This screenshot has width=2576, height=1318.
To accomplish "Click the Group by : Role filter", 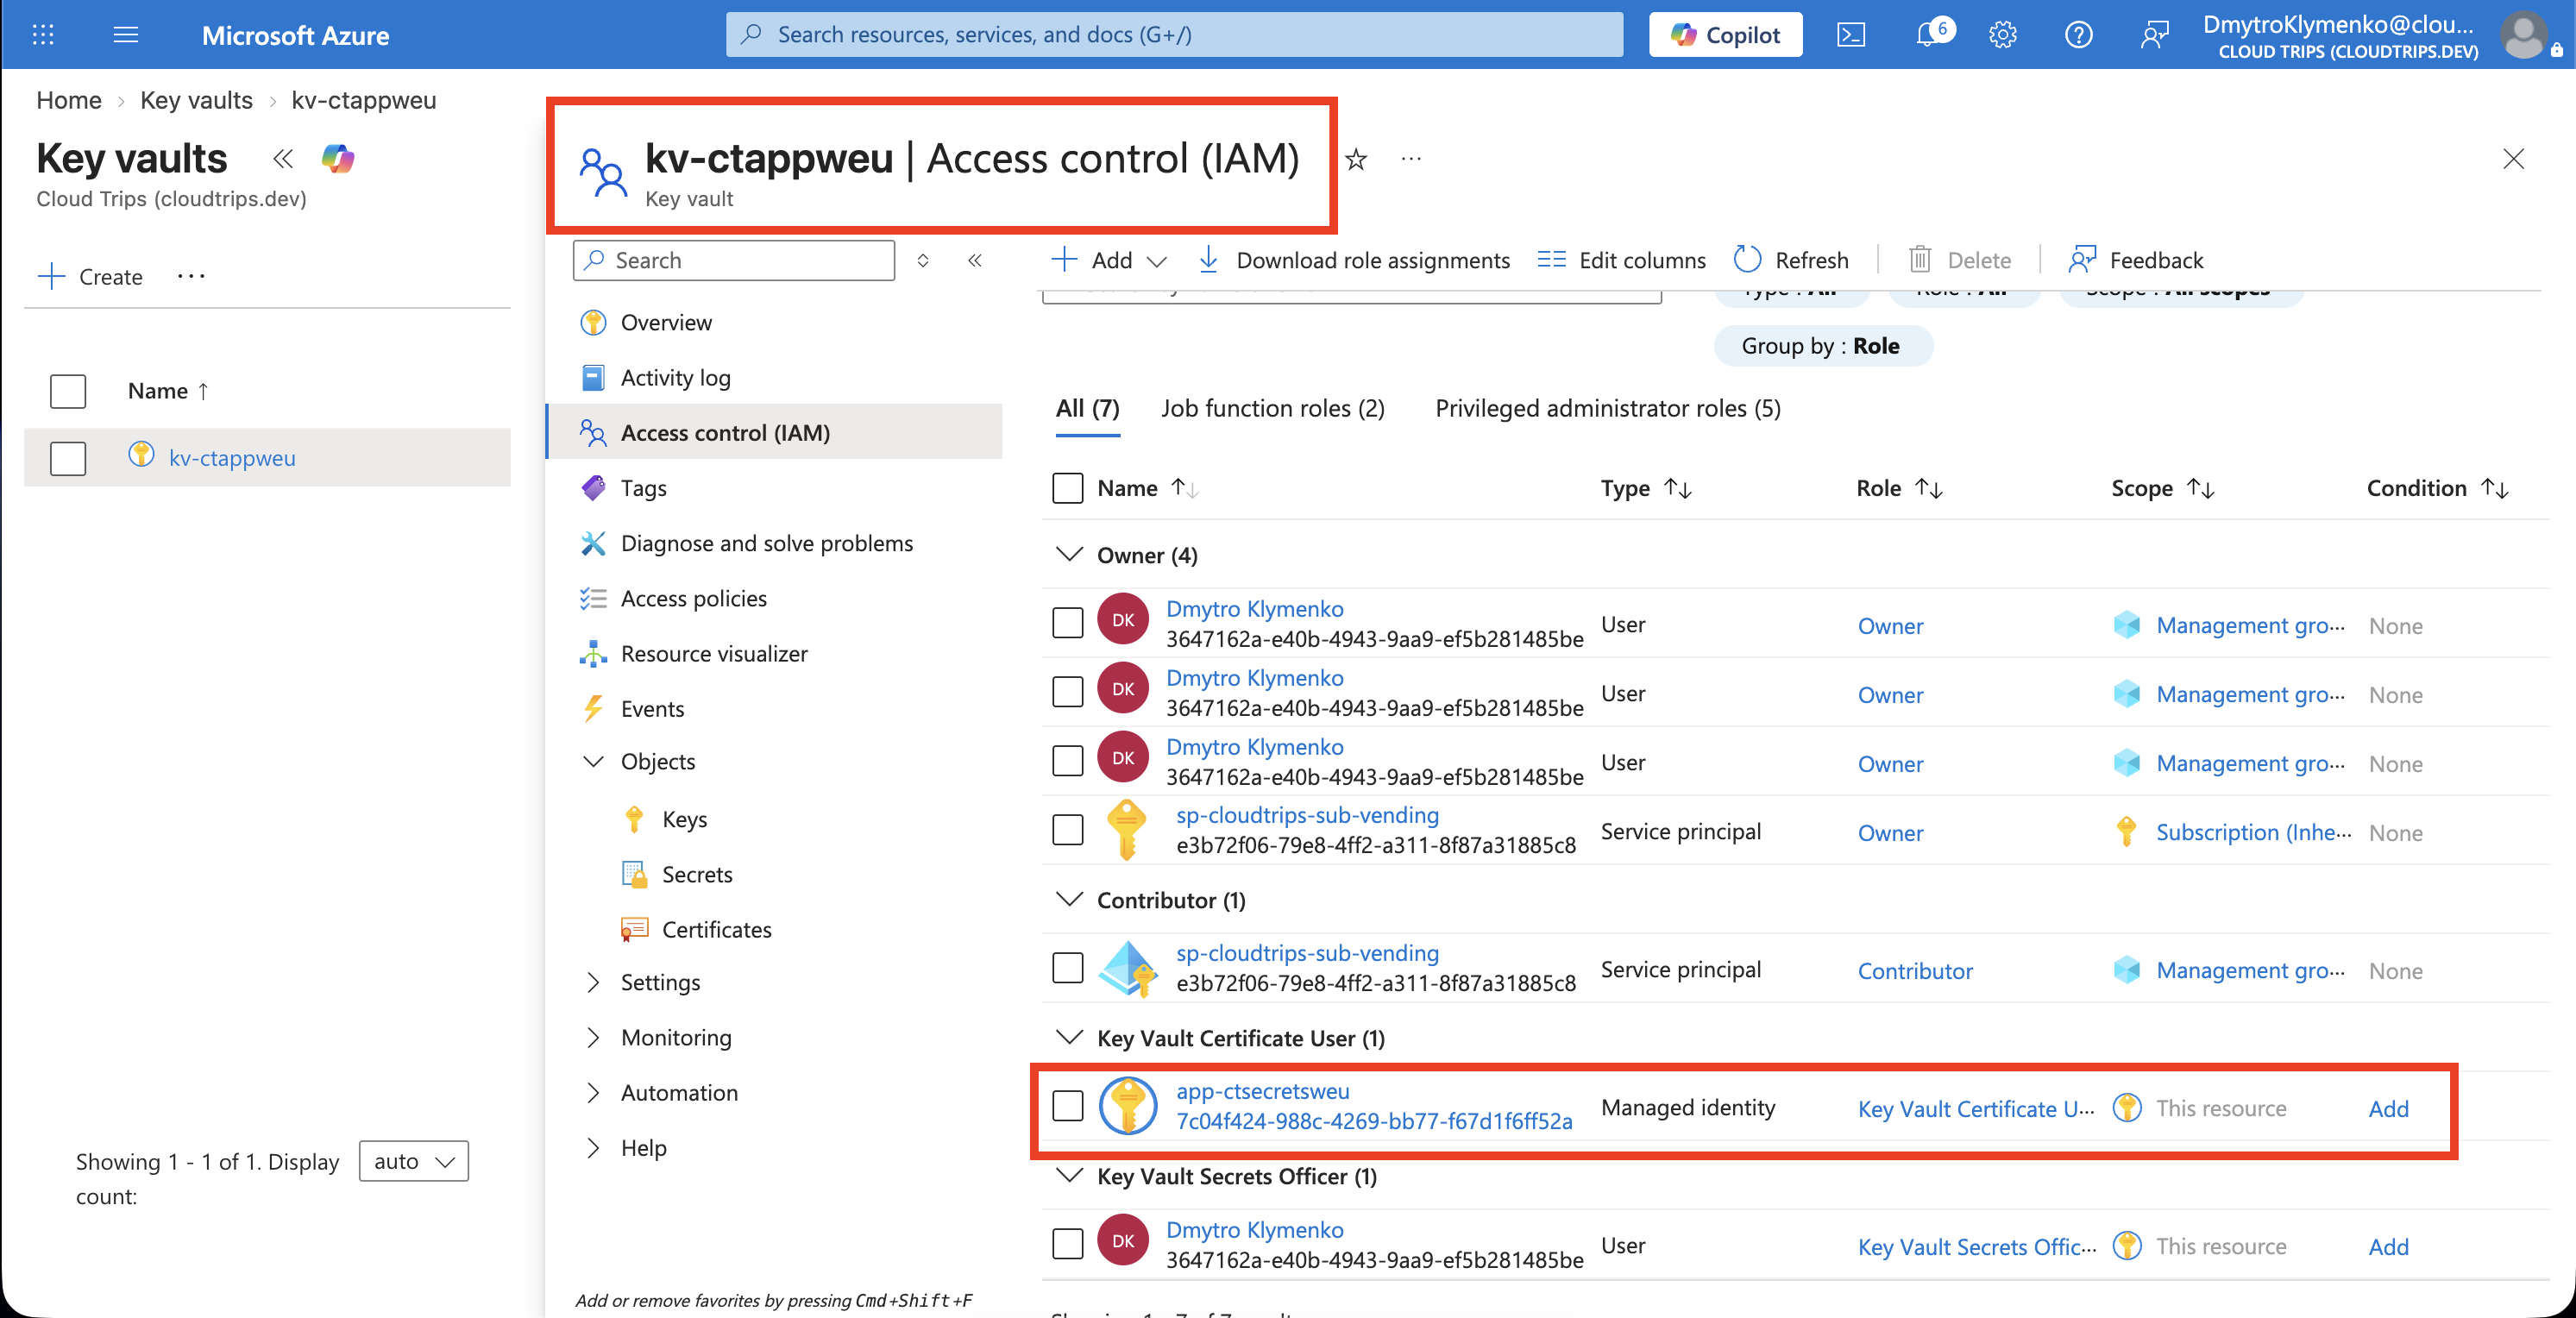I will coord(1822,346).
